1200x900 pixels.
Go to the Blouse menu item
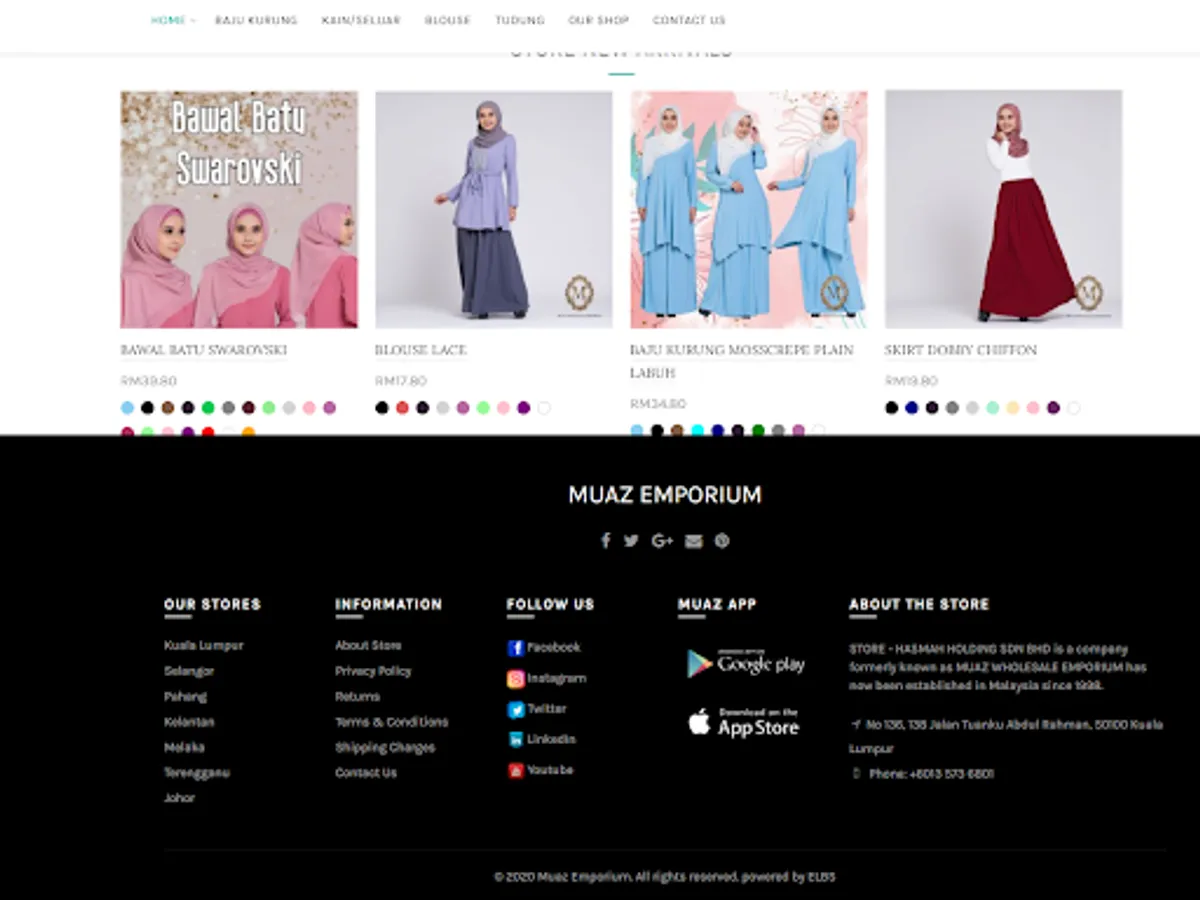point(447,20)
